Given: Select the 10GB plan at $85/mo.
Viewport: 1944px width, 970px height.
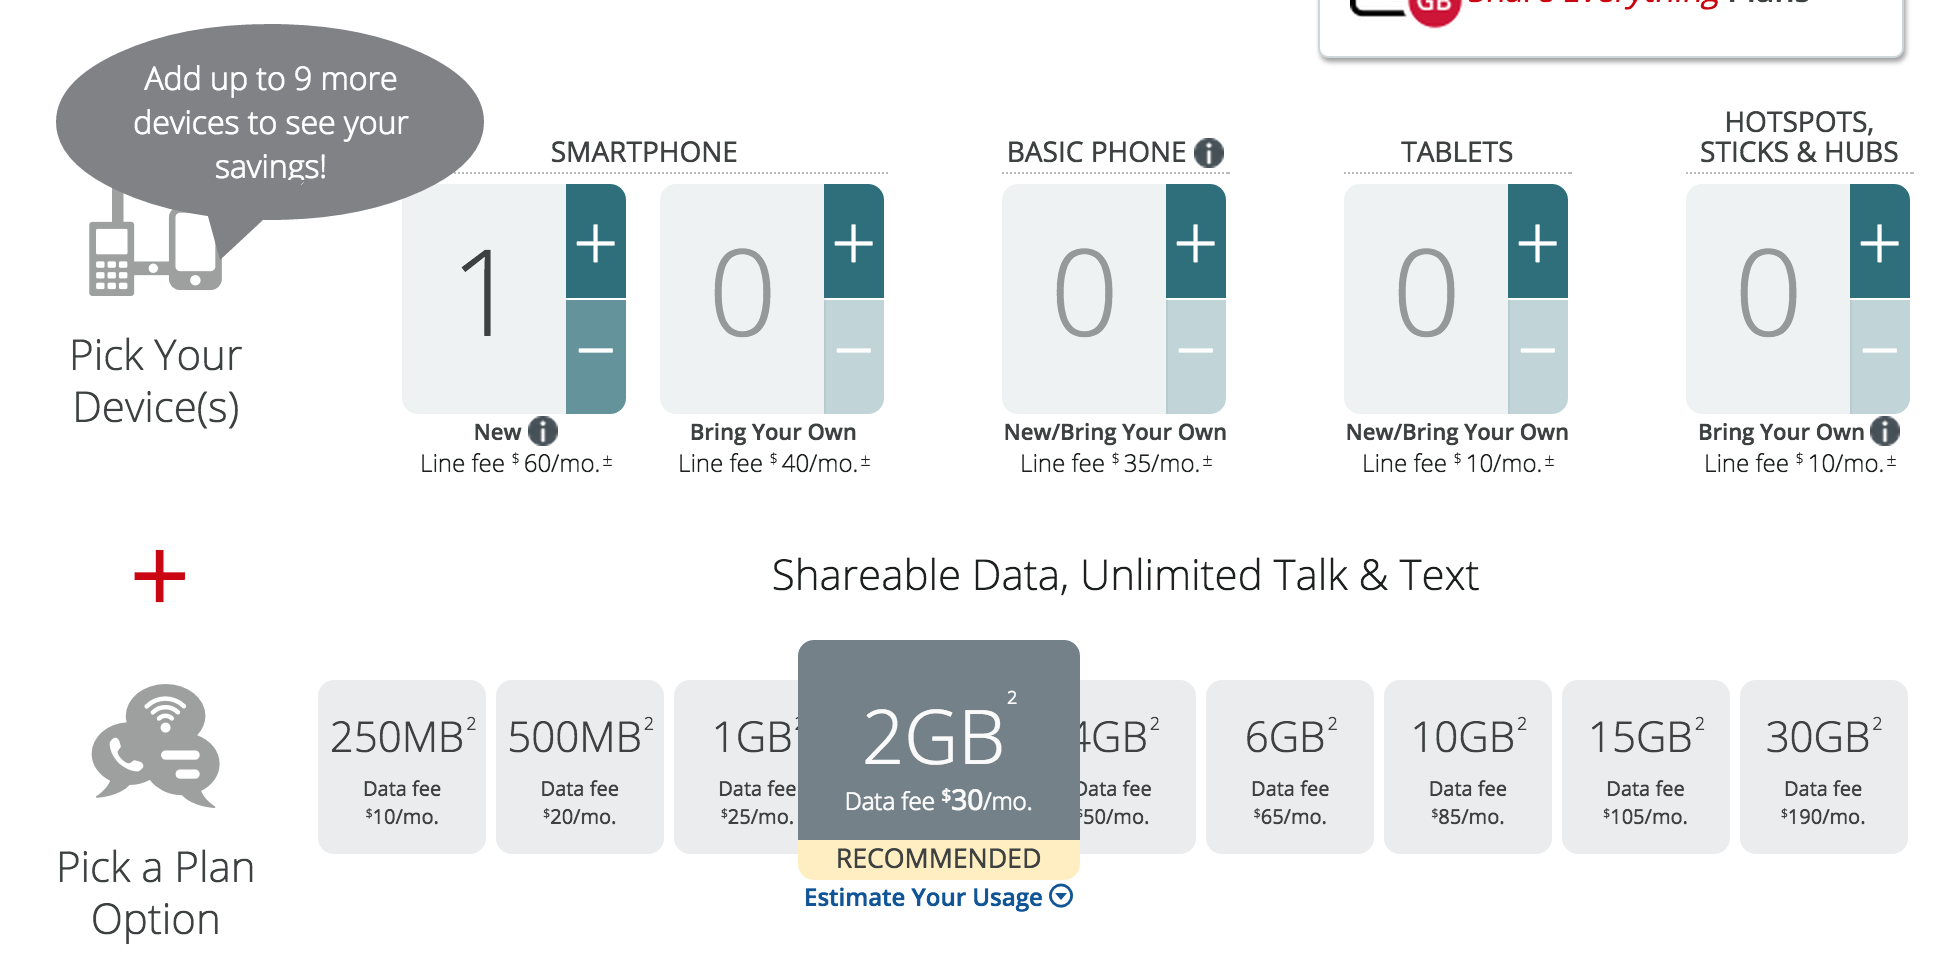Looking at the screenshot, I should coord(1467,767).
